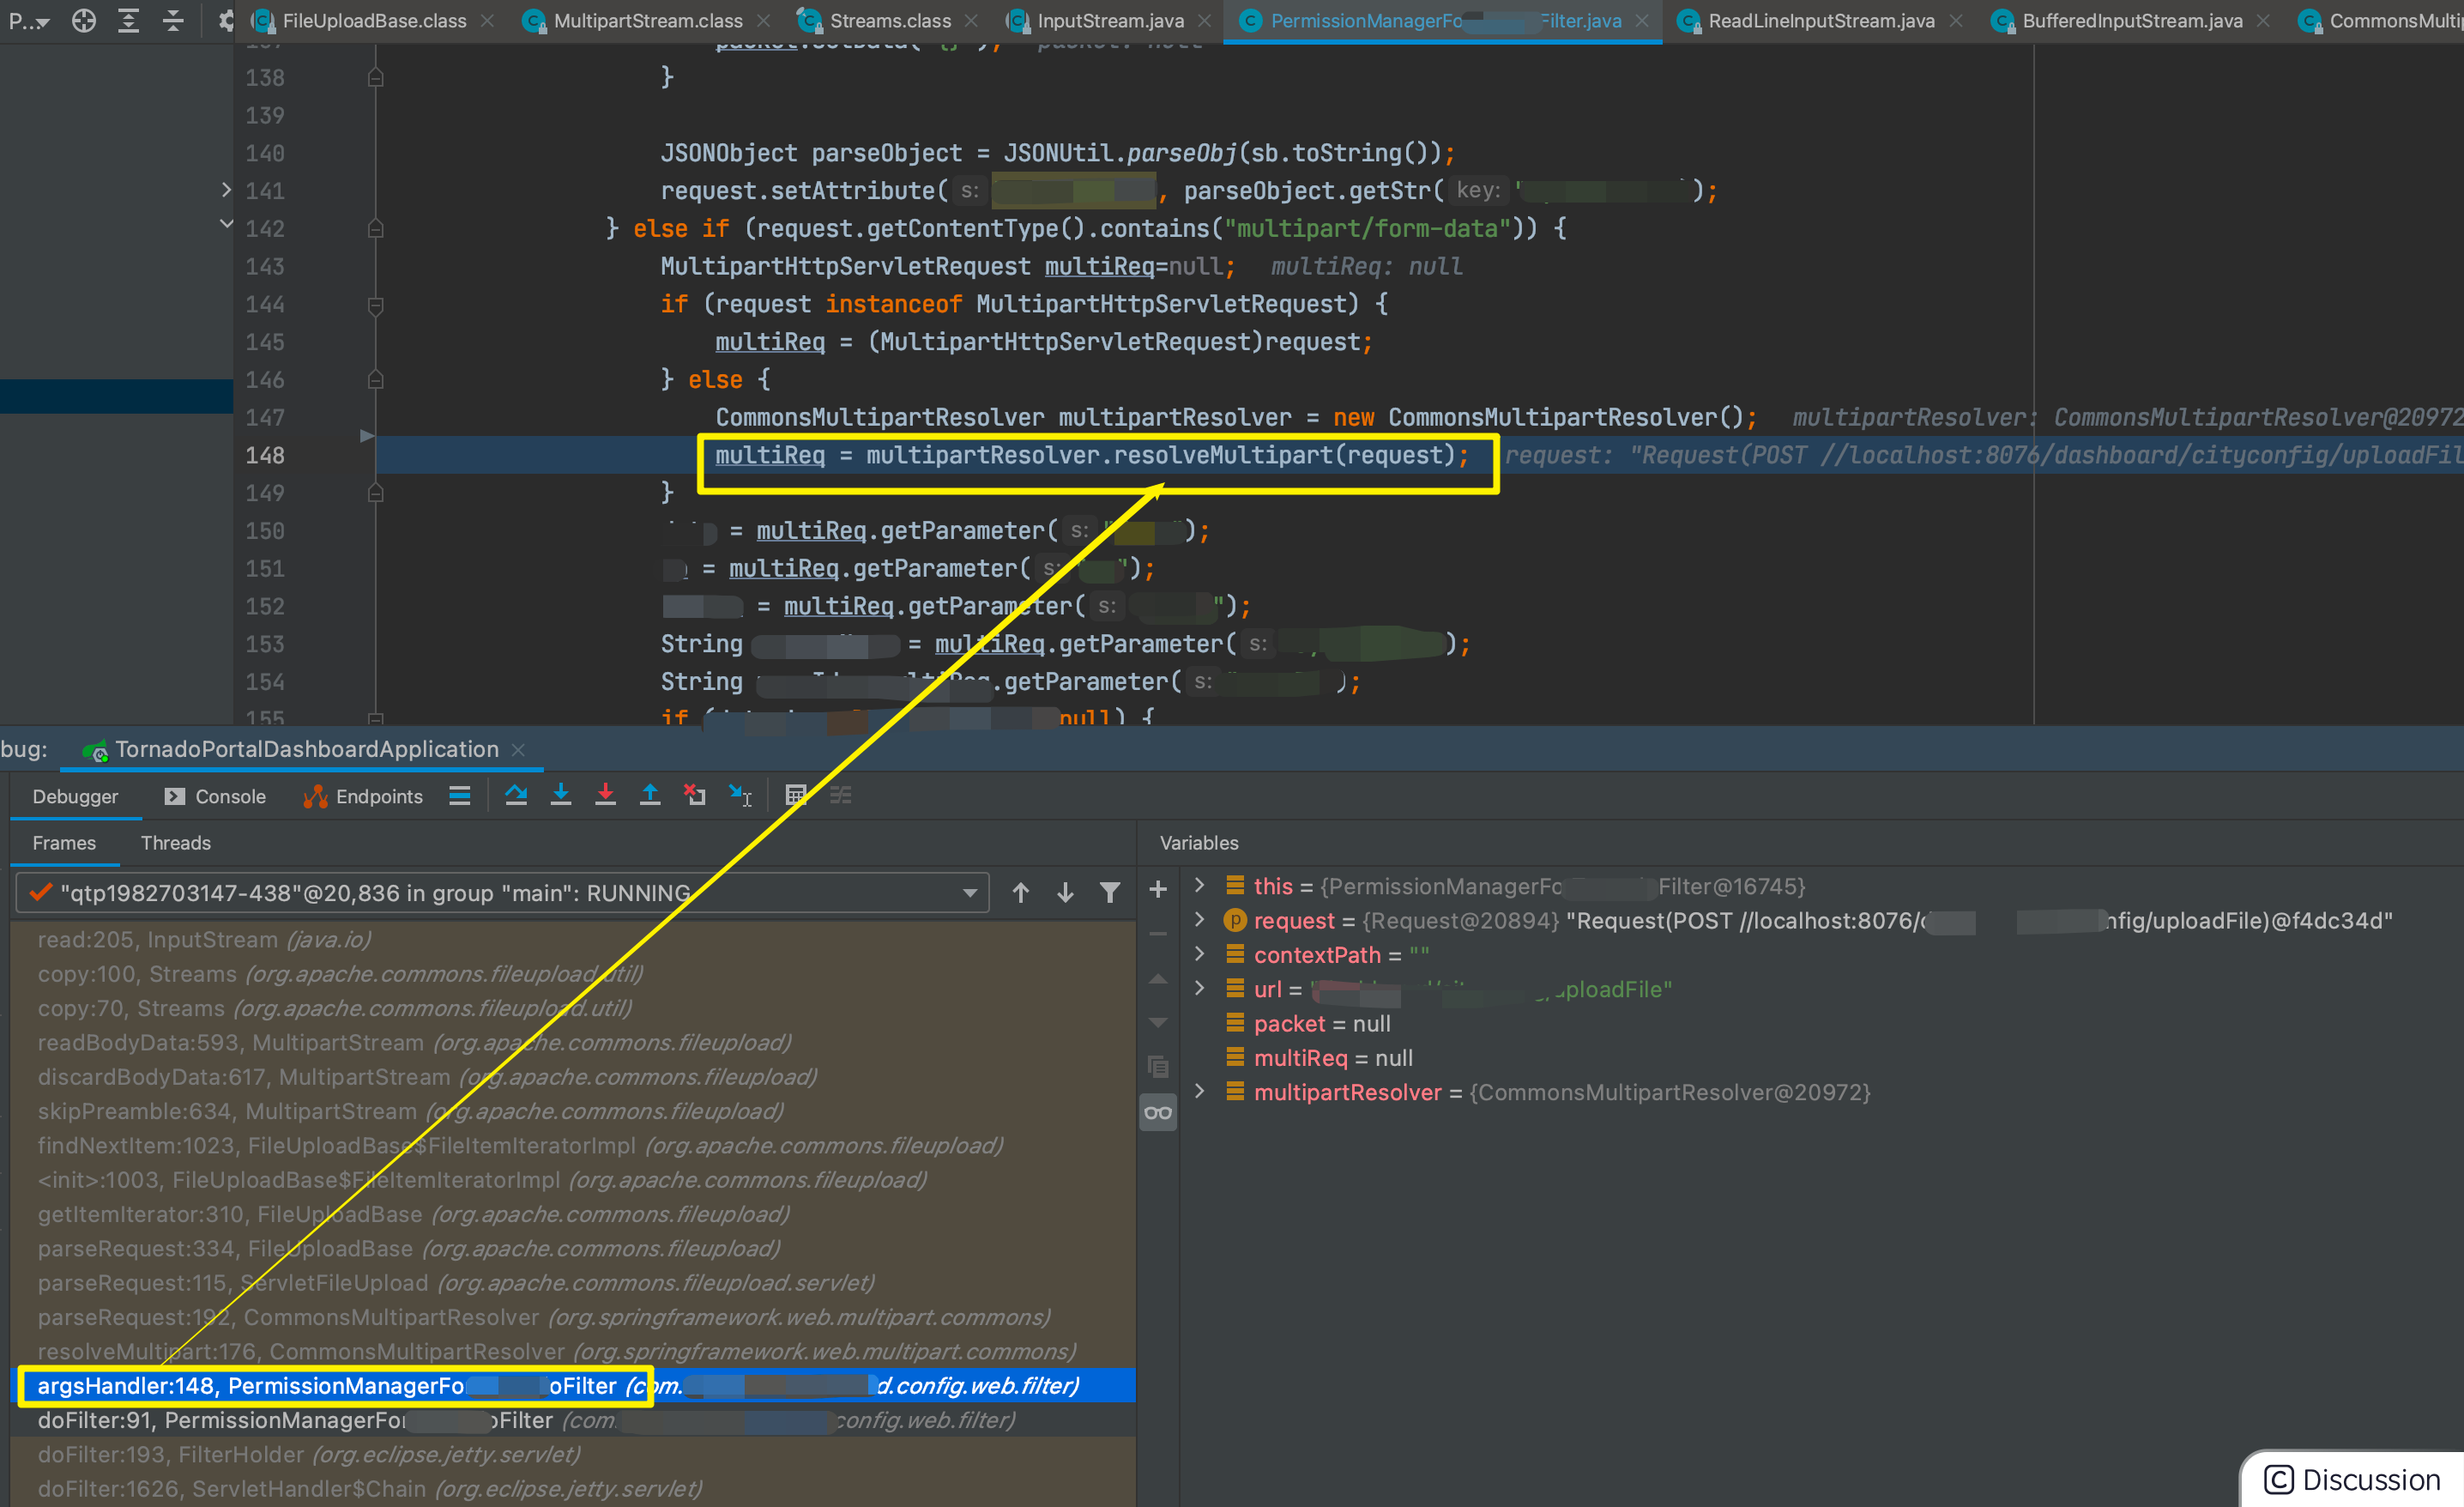Expand the 'request' variable node
Viewport: 2464px width, 1507px height.
point(1199,919)
